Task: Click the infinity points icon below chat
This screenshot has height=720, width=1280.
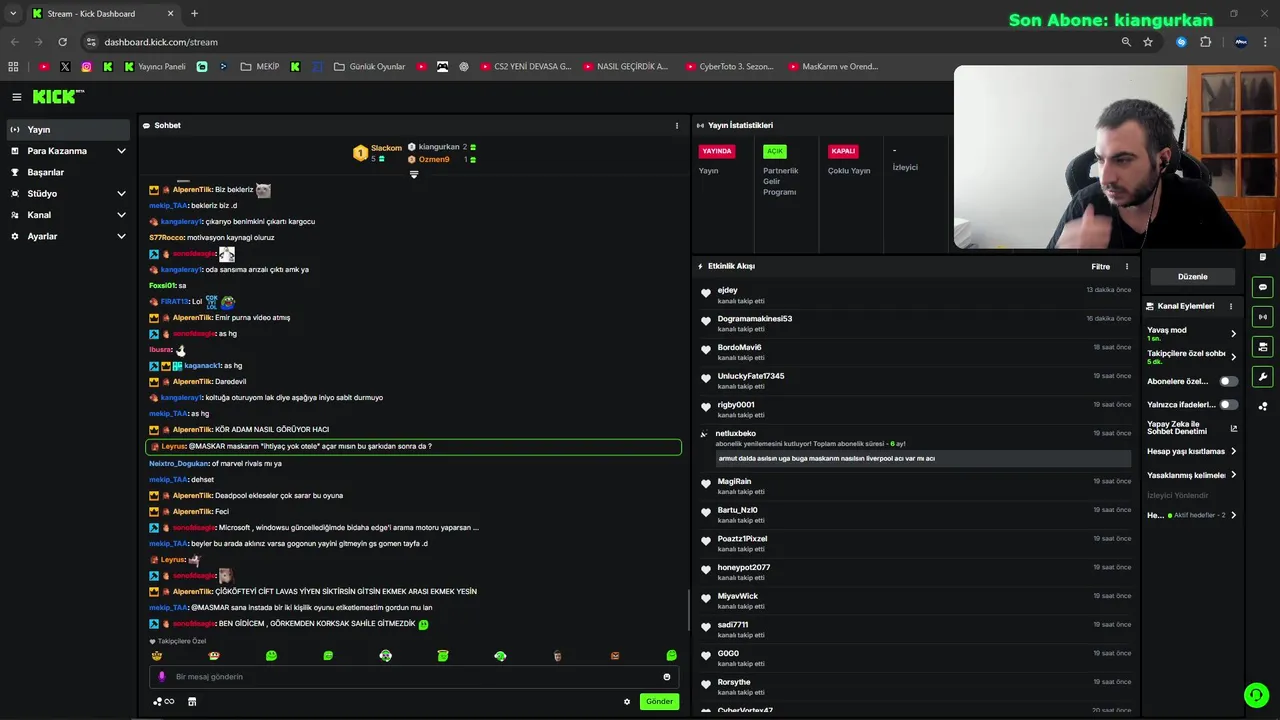Action: 164,702
